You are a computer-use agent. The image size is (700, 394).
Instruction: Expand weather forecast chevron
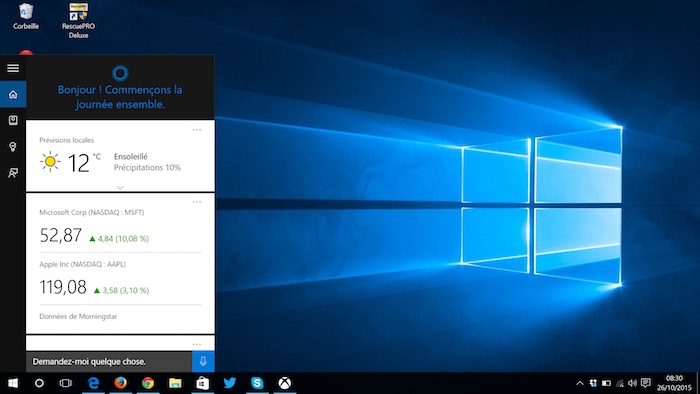pyautogui.click(x=120, y=187)
